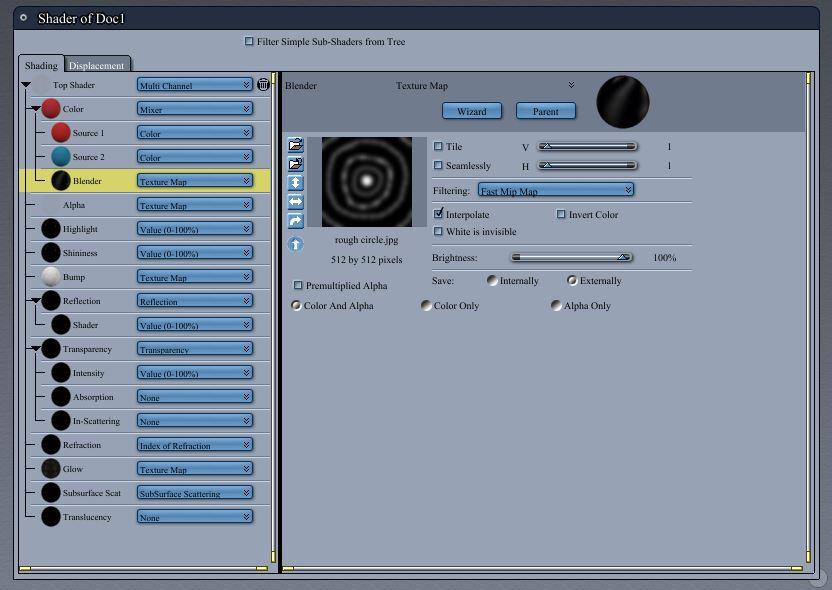This screenshot has height=590, width=832.
Task: Click the Brightness slider
Action: (571, 257)
